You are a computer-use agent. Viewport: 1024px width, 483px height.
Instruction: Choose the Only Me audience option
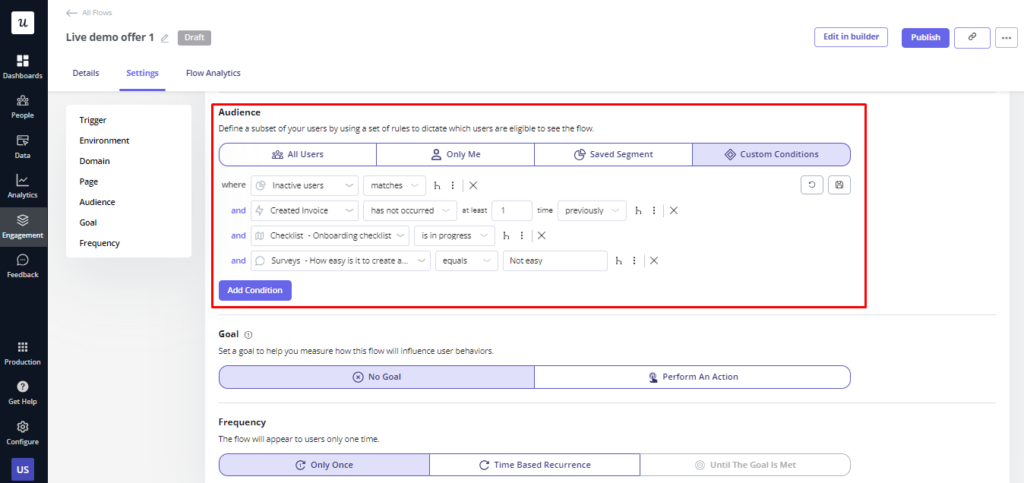(455, 155)
